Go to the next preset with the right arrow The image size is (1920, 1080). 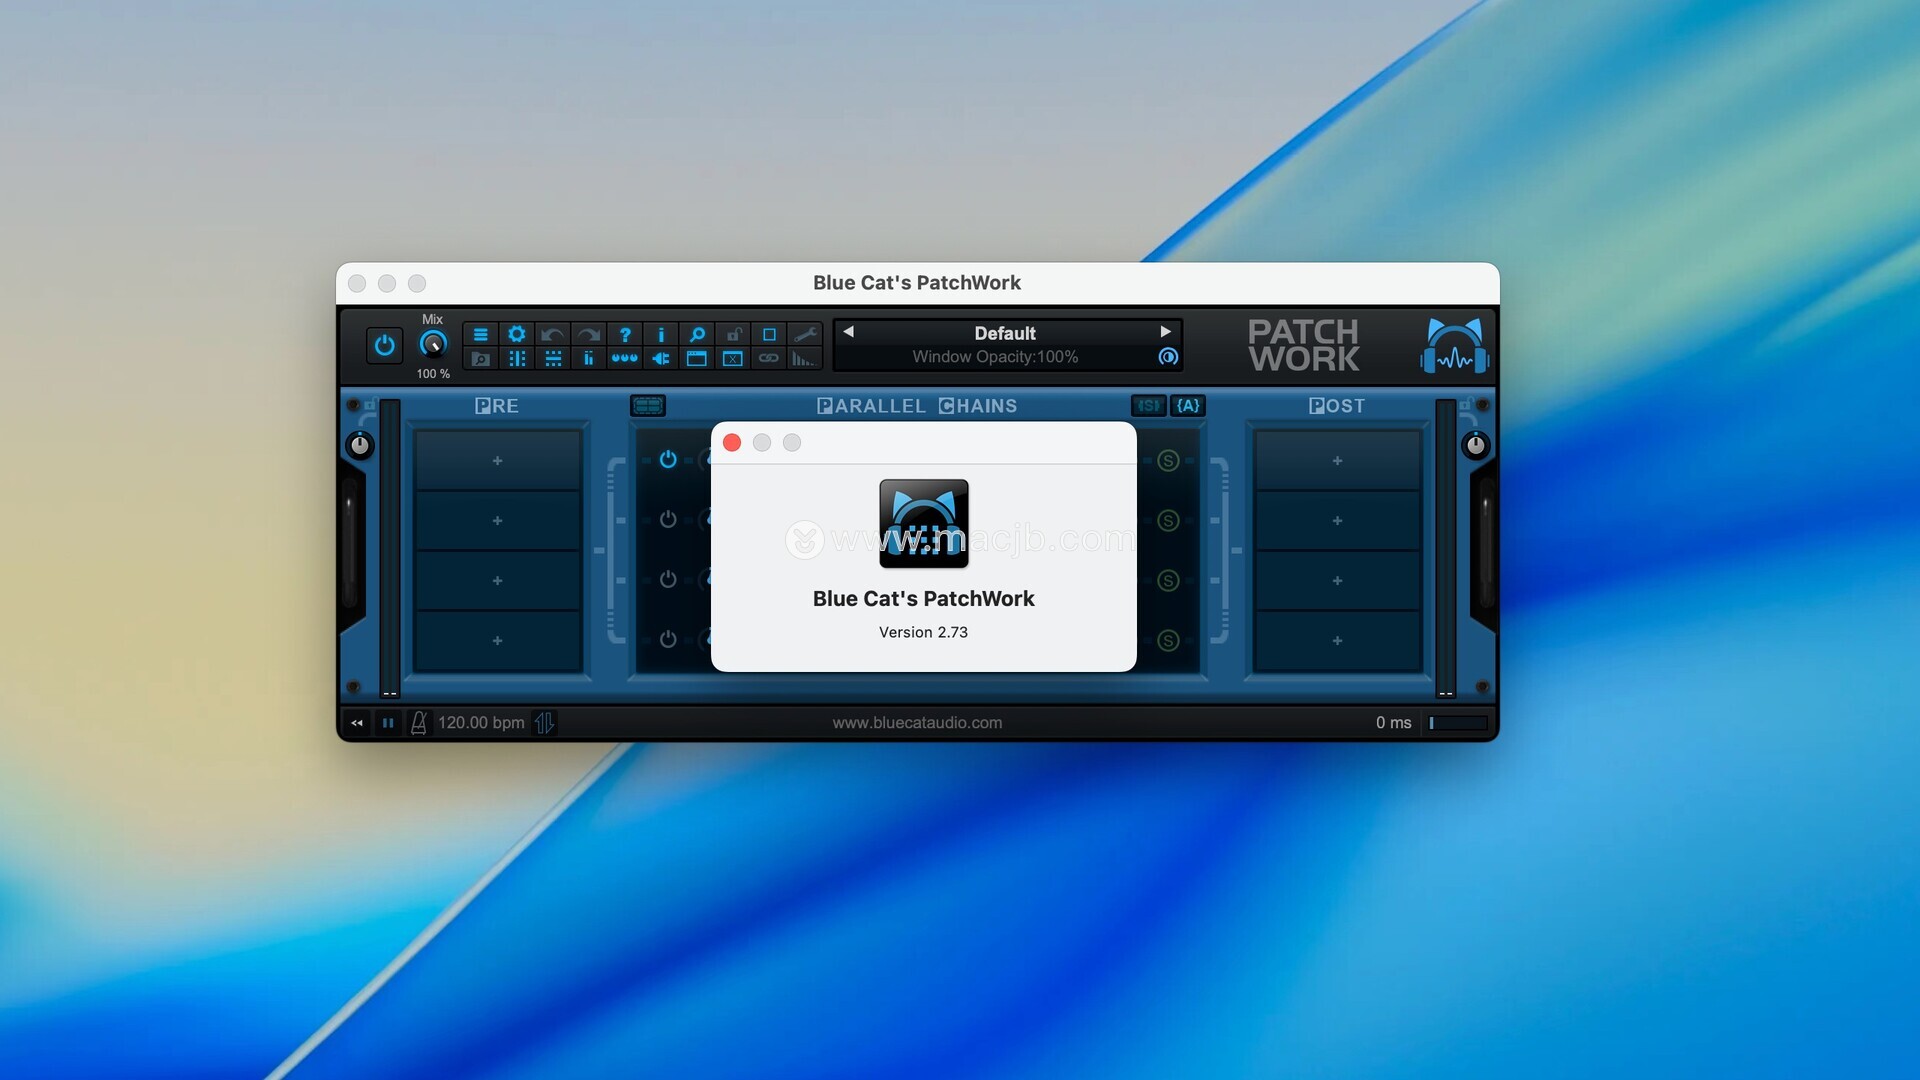tap(1165, 332)
